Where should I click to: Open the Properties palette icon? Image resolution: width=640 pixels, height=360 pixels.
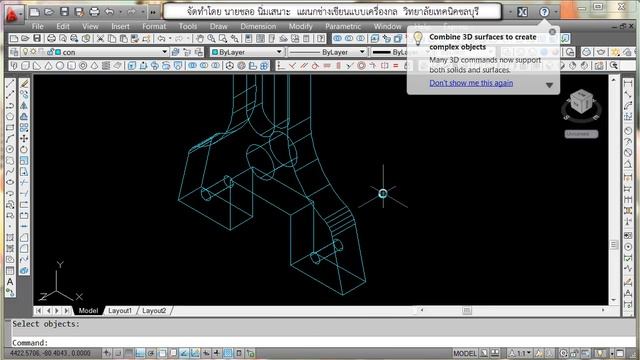tap(249, 39)
